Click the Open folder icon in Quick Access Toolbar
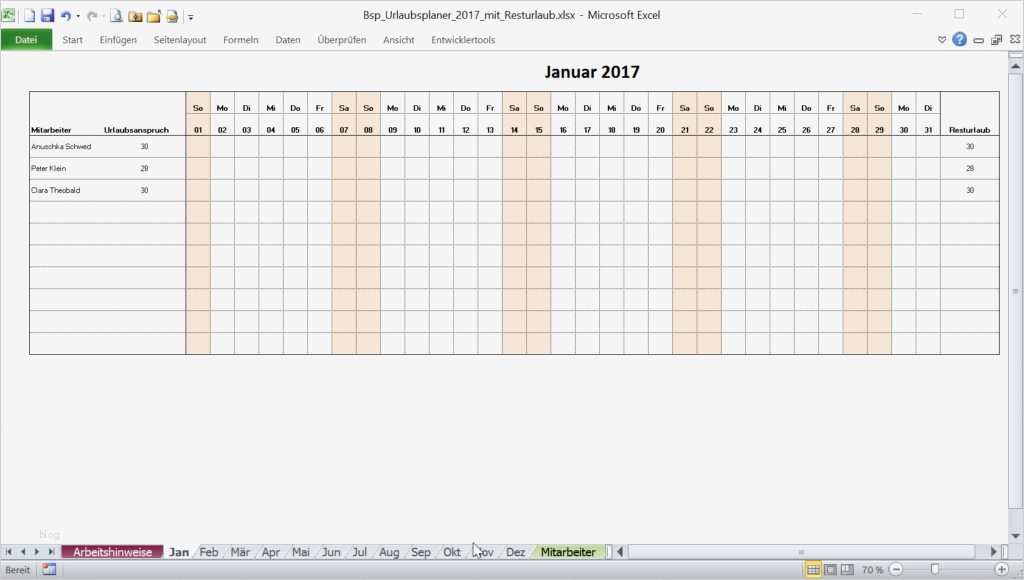The height and width of the screenshot is (580, 1024). (x=153, y=15)
